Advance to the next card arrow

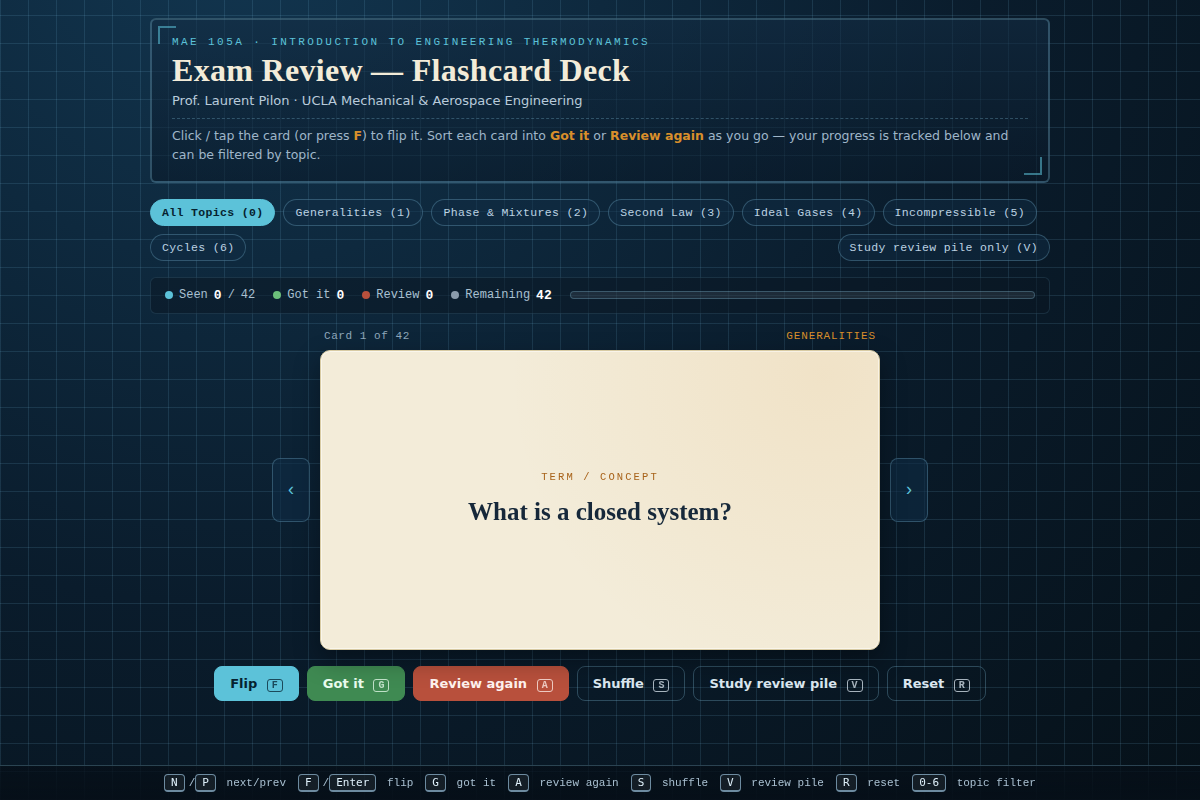coord(909,490)
